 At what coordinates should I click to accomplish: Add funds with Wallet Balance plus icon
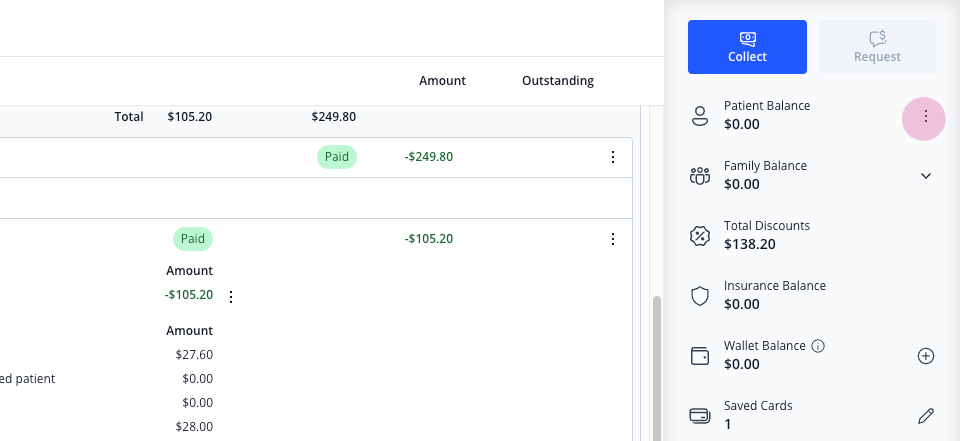pyautogui.click(x=926, y=356)
